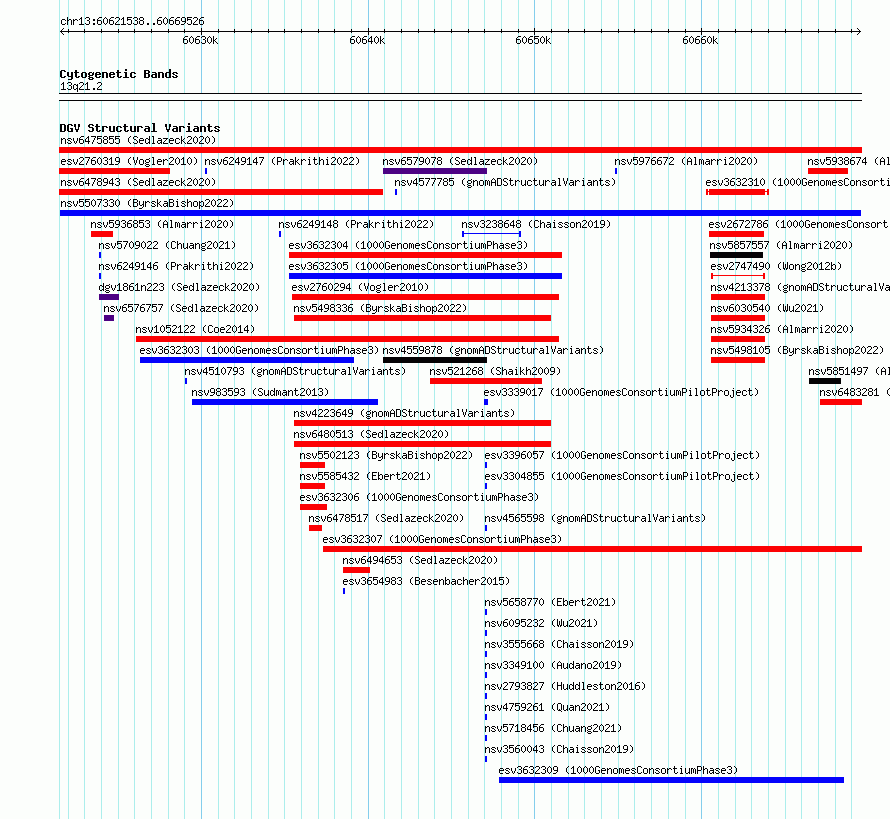This screenshot has width=890, height=819.
Task: Select nsv6249146 (Prakrithi2022) label
Action: pyautogui.click(x=176, y=266)
